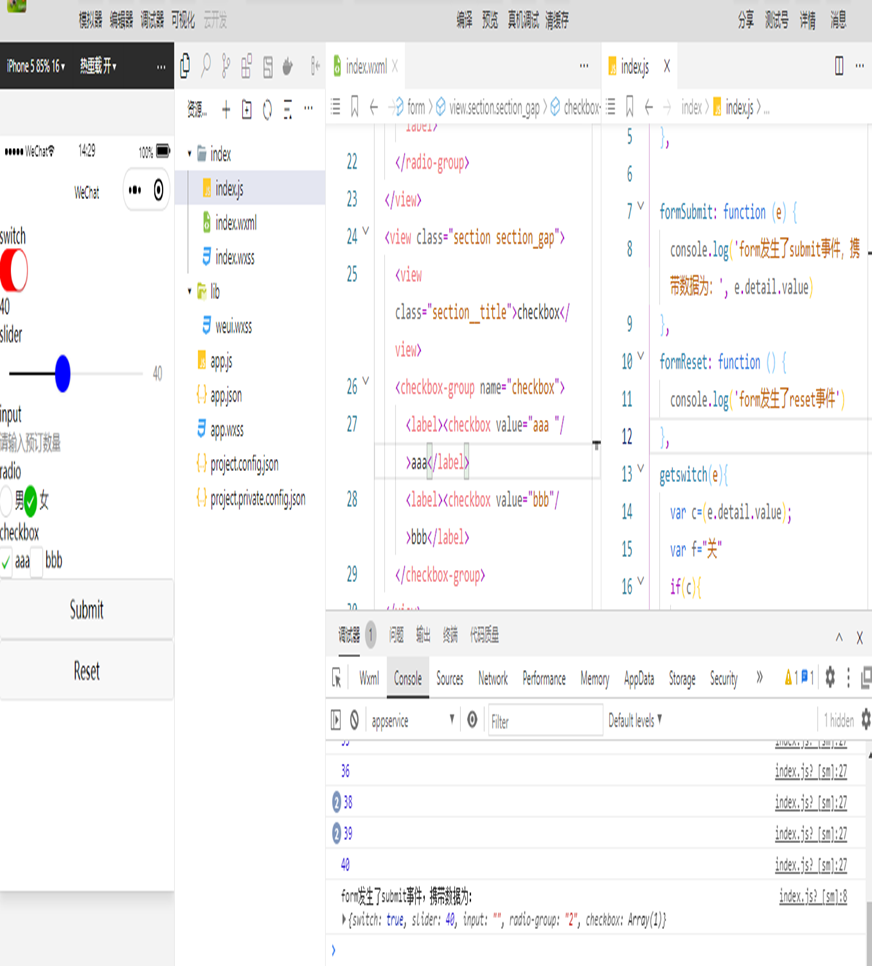Open the devtools vertical dots menu
Screen dimensions: 872x966
pos(849,678)
